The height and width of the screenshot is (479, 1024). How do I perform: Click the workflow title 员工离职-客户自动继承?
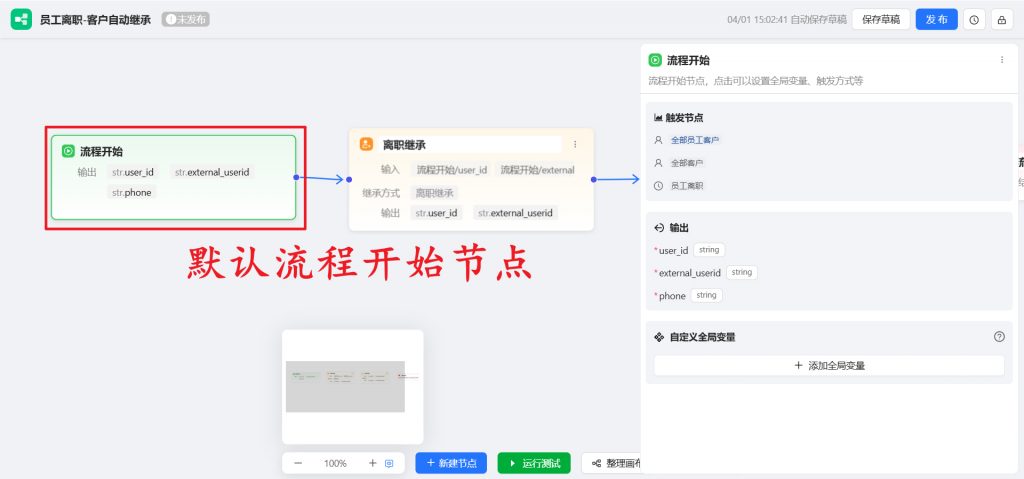95,20
